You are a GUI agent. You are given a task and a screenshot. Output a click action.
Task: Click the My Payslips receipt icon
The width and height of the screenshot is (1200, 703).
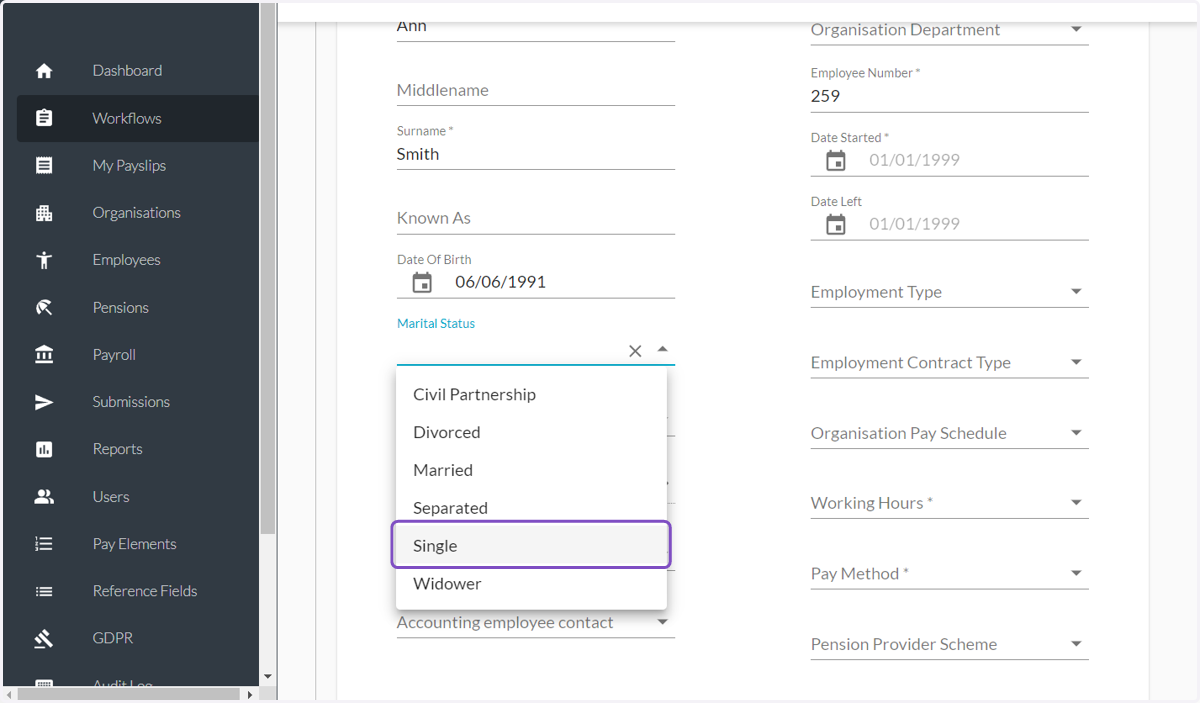click(44, 166)
